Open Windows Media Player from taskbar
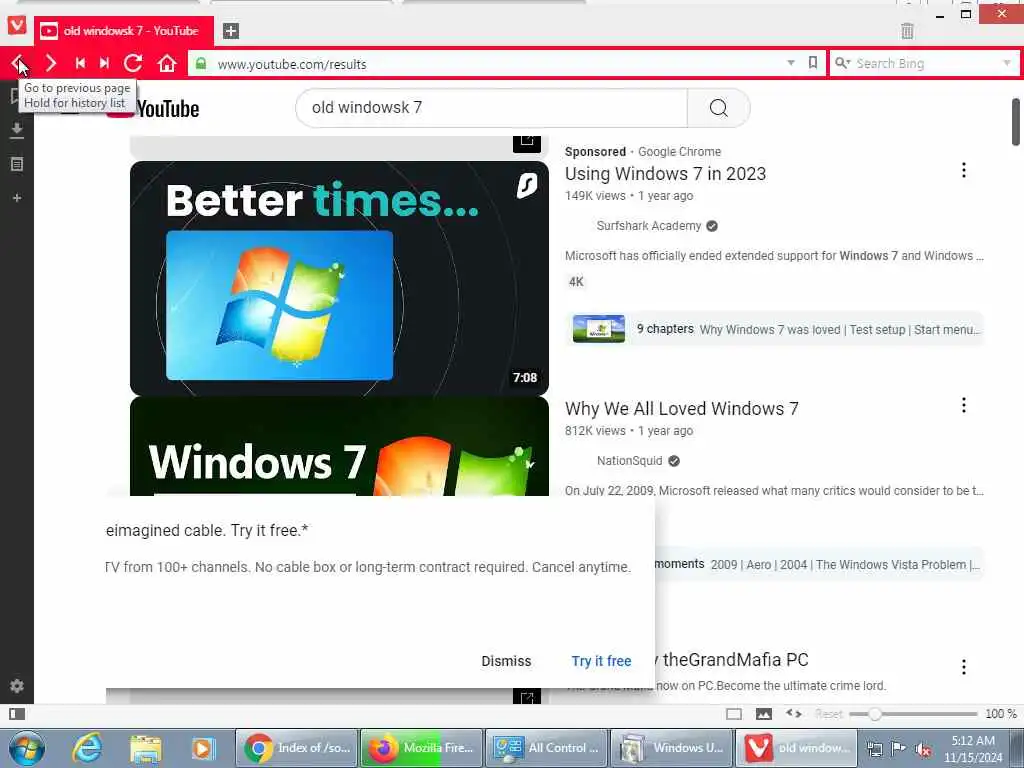1024x768 pixels. click(204, 748)
